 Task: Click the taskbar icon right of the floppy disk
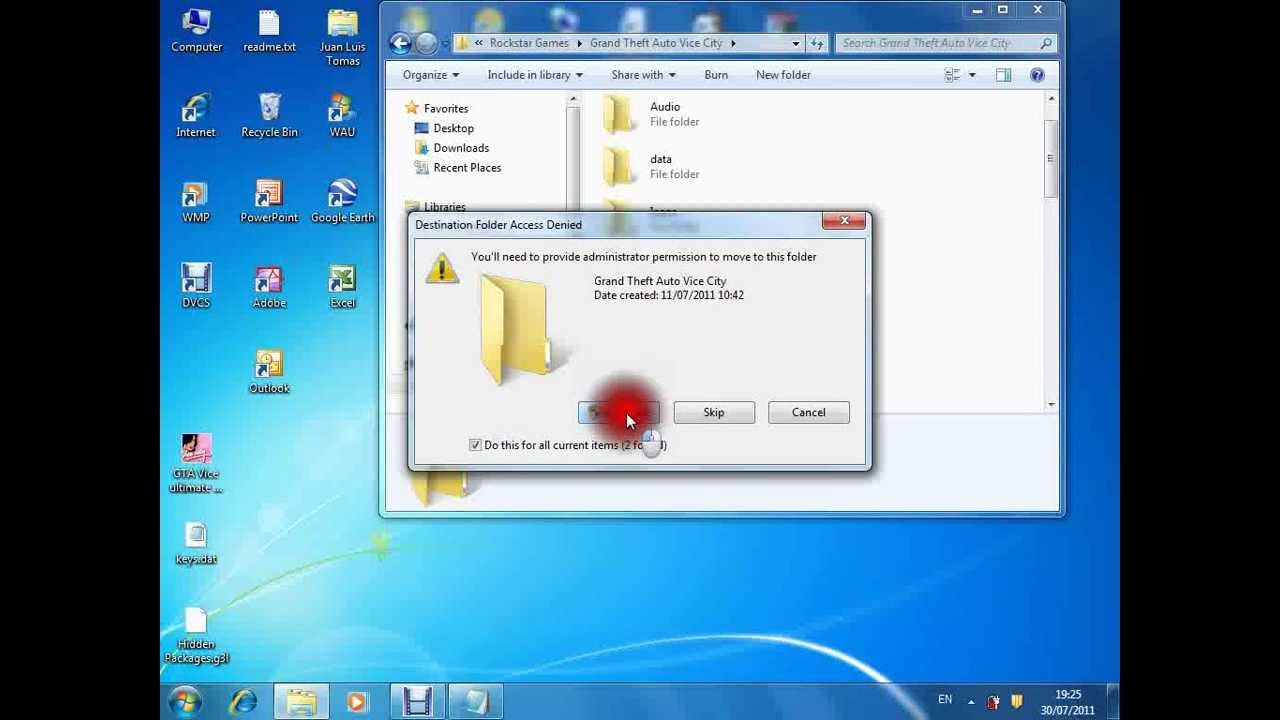(475, 702)
